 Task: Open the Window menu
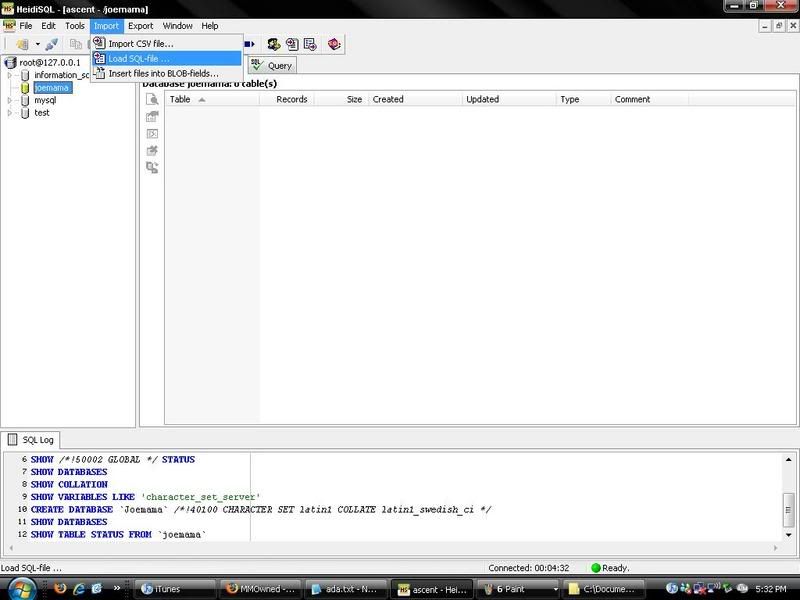pyautogui.click(x=177, y=26)
